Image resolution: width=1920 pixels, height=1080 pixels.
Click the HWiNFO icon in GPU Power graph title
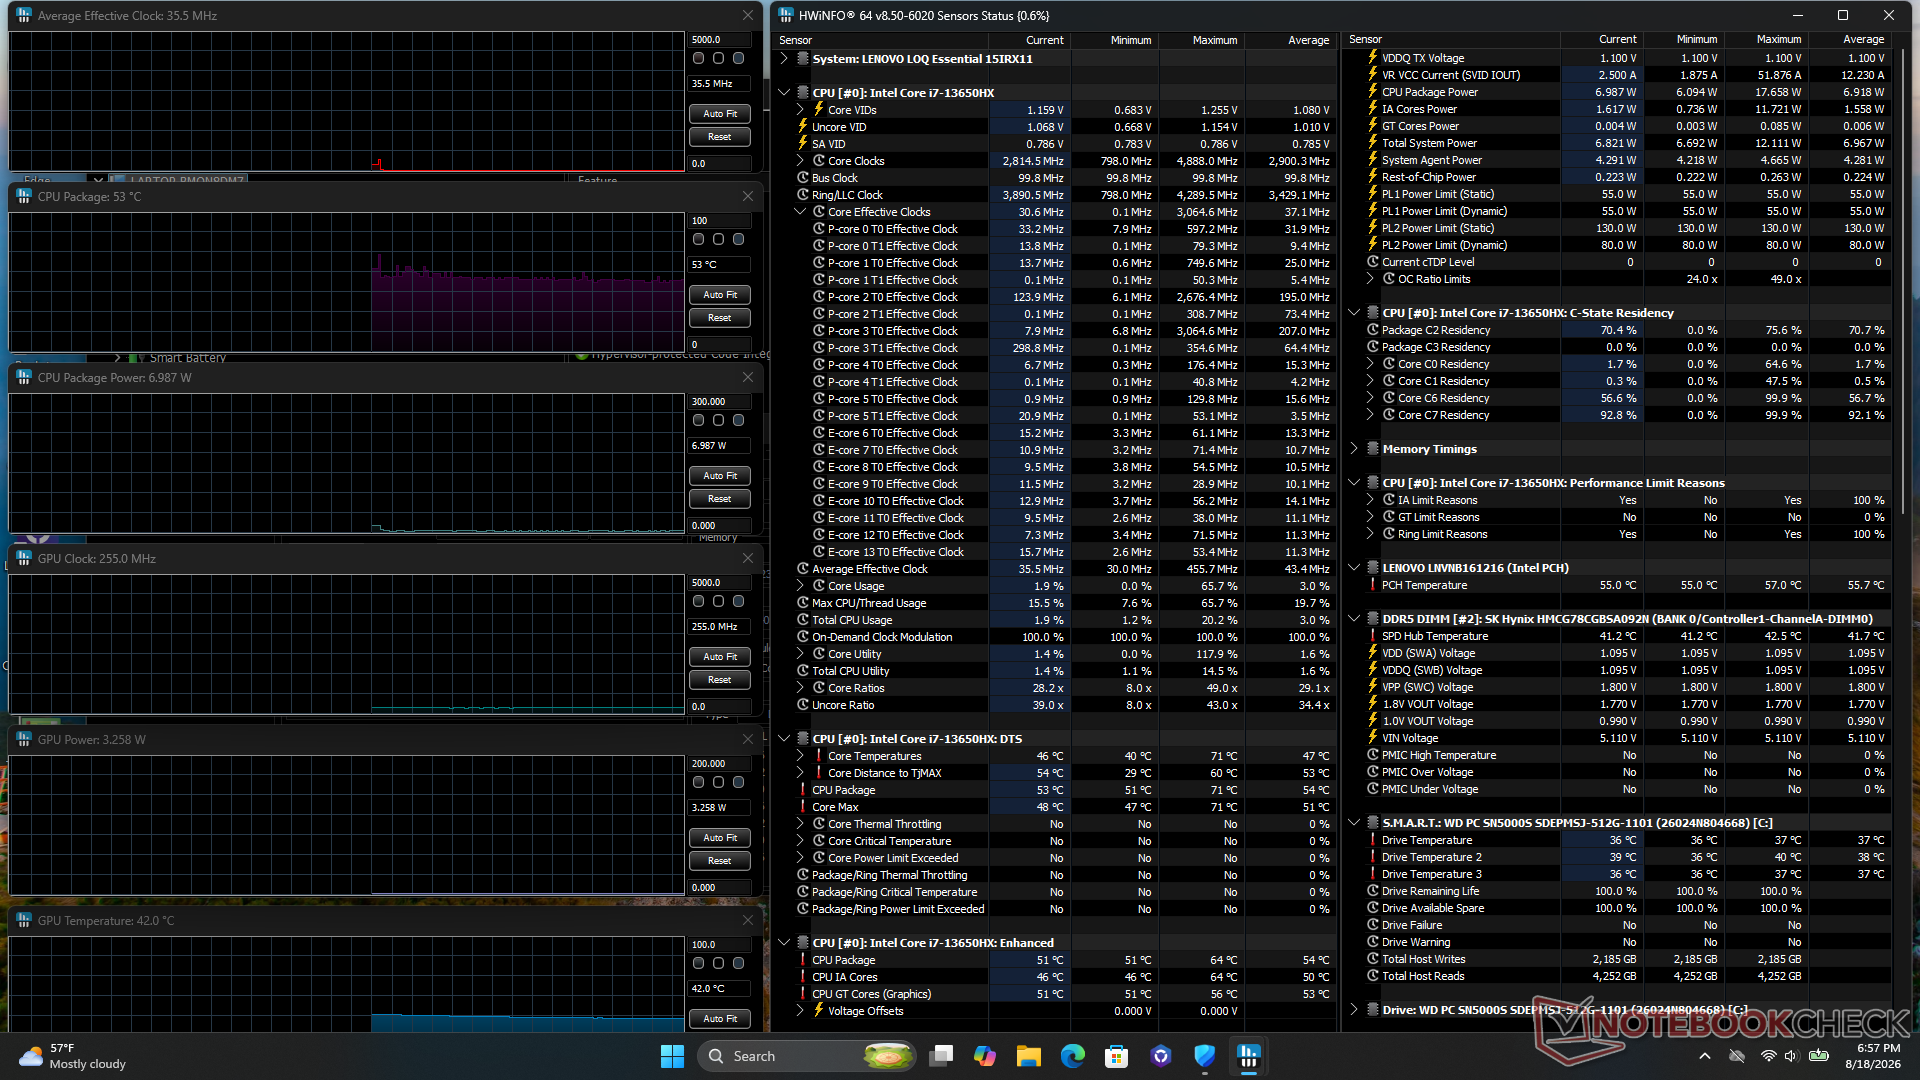tap(24, 739)
